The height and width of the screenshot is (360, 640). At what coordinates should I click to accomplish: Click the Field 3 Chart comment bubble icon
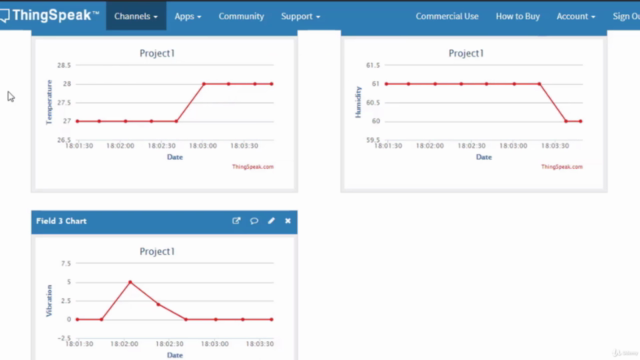point(254,221)
